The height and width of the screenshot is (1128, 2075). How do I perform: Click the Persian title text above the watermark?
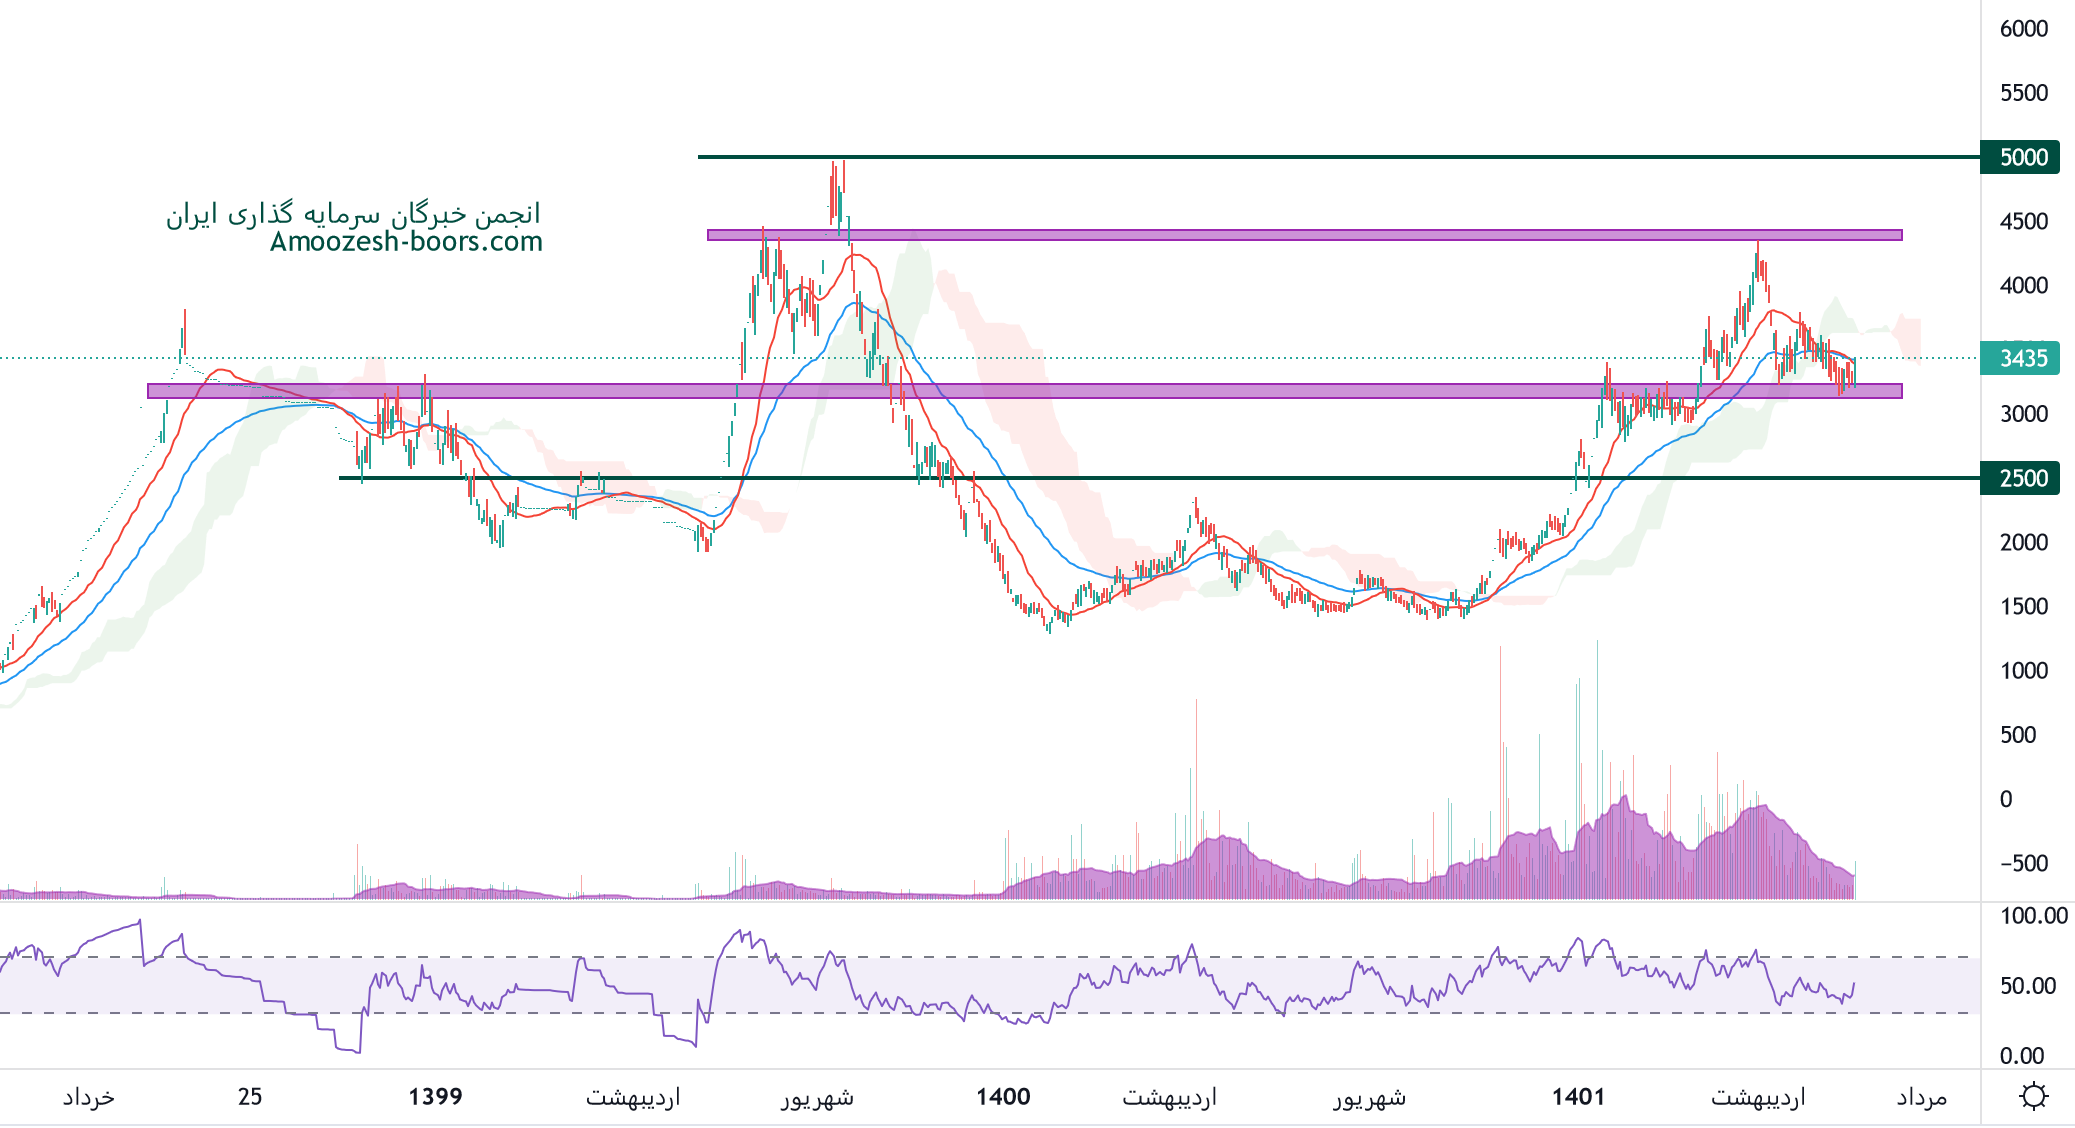pos(353,214)
